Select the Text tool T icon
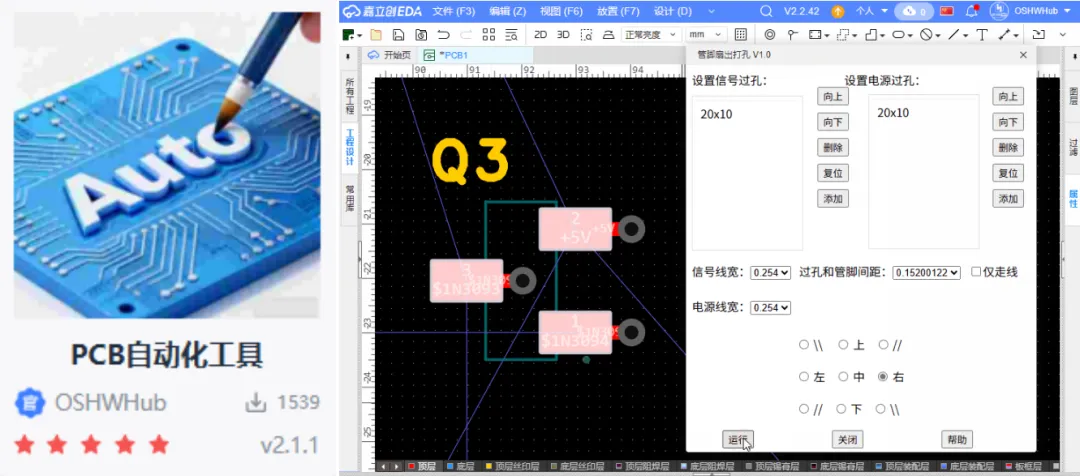This screenshot has width=1080, height=476. [982, 34]
